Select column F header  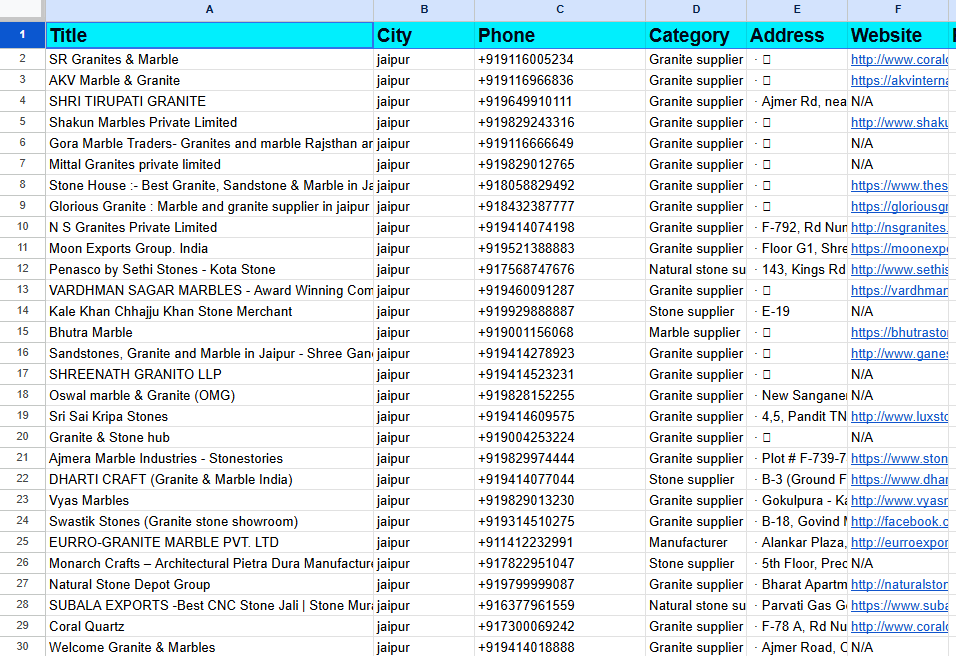[898, 10]
